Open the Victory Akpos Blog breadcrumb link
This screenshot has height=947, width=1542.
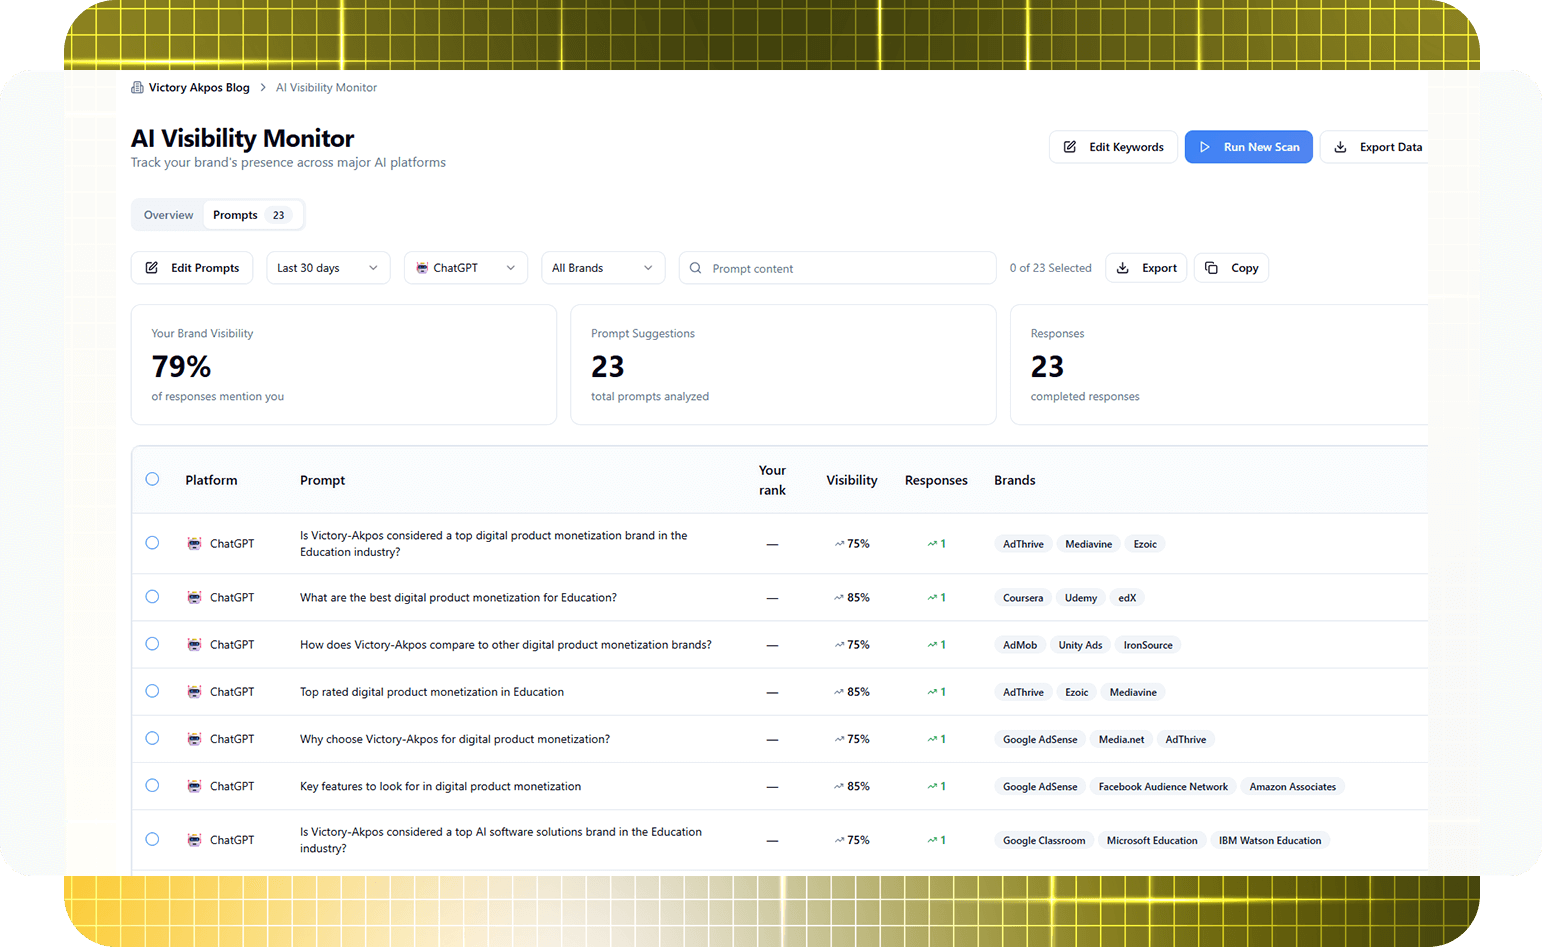point(199,88)
